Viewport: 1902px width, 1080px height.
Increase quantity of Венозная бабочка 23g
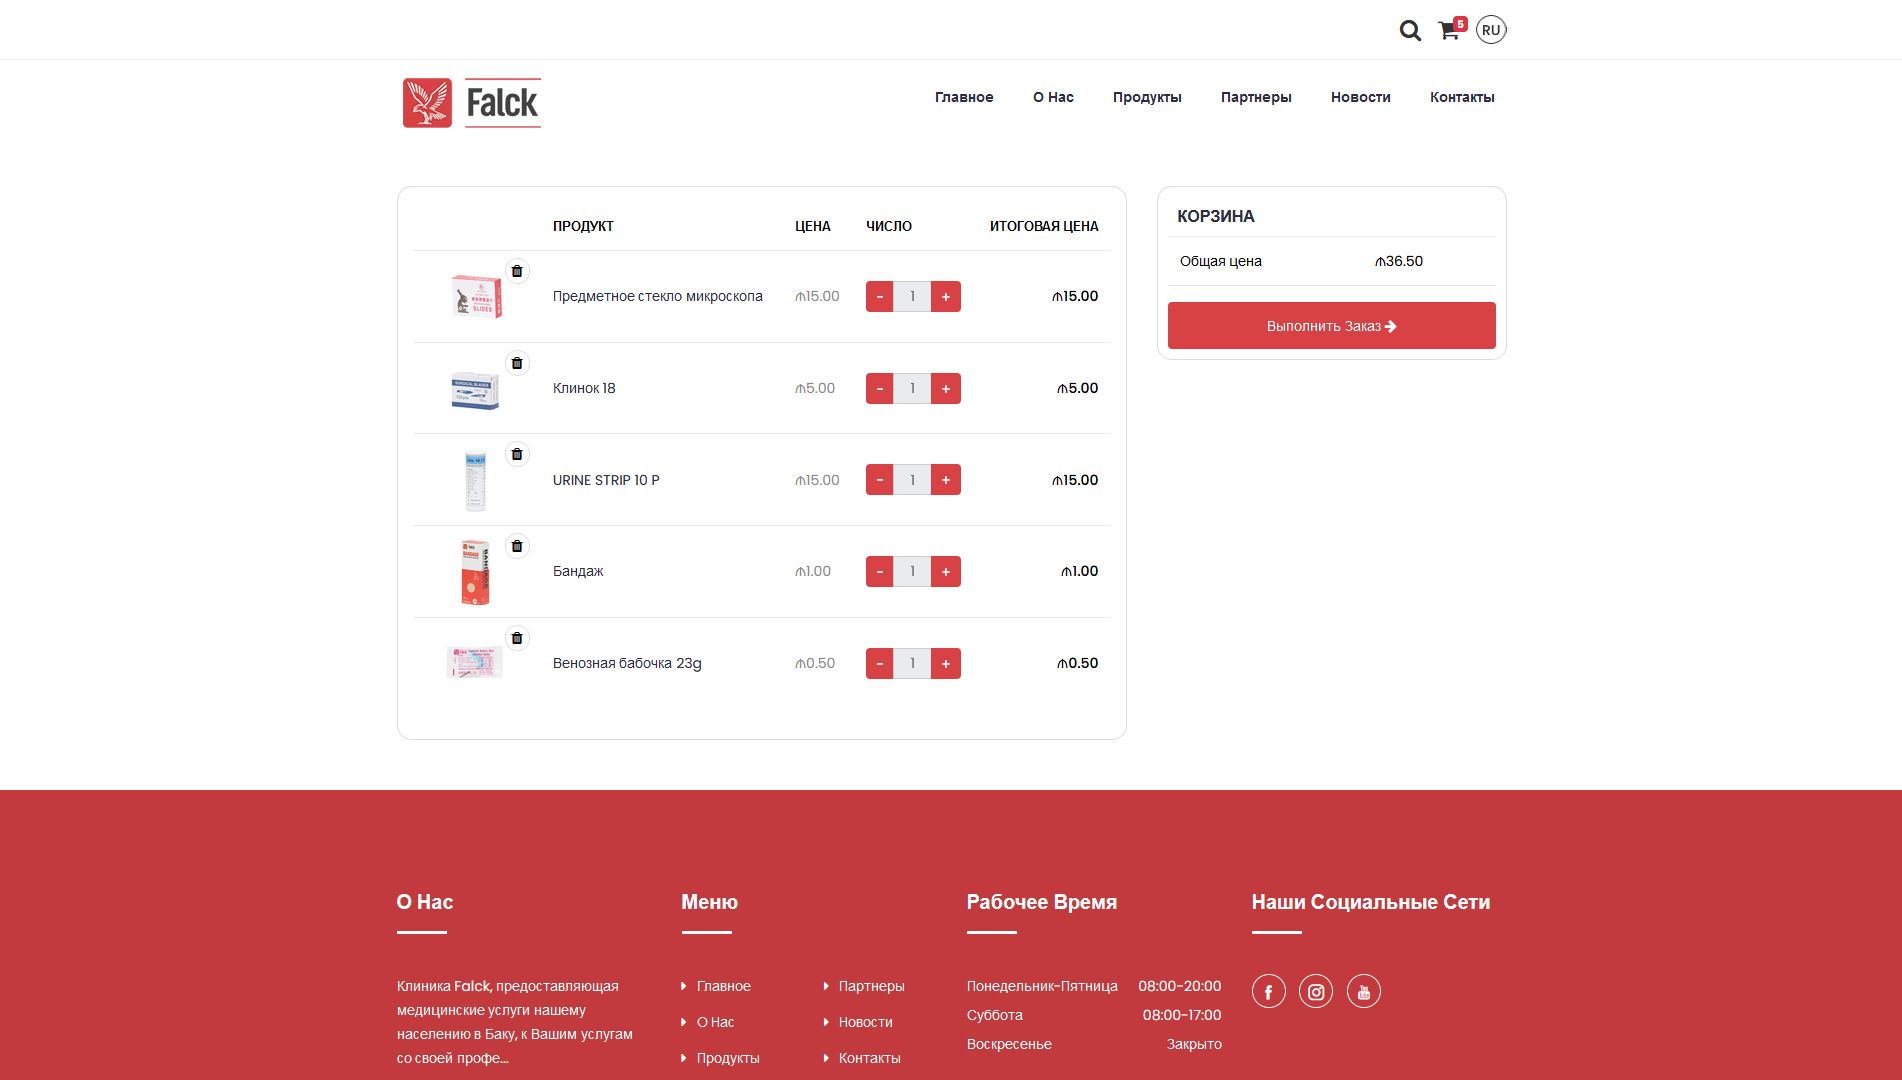pos(945,664)
